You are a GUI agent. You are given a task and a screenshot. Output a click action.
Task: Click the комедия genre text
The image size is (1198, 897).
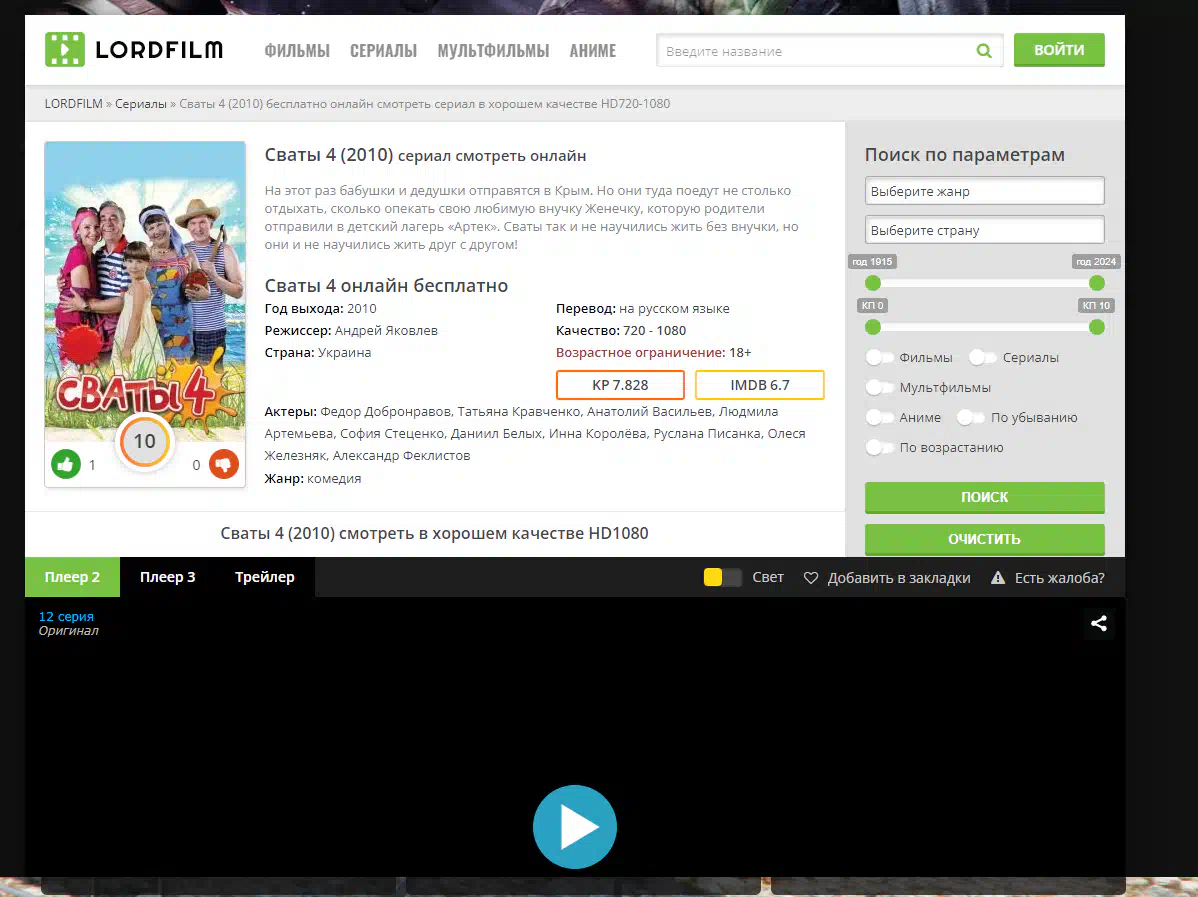point(334,478)
